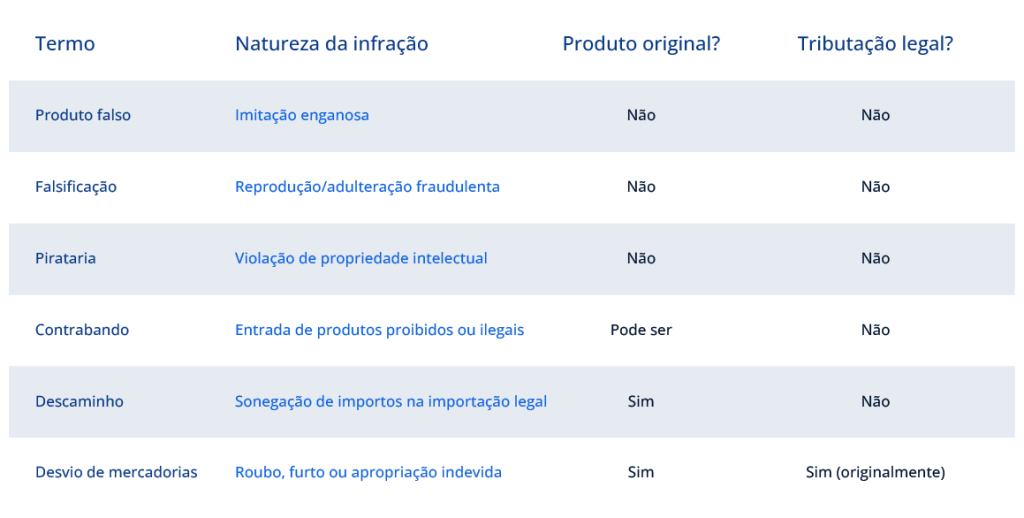
Task: Open the 'Imitação enganosa' link
Action: coord(302,115)
